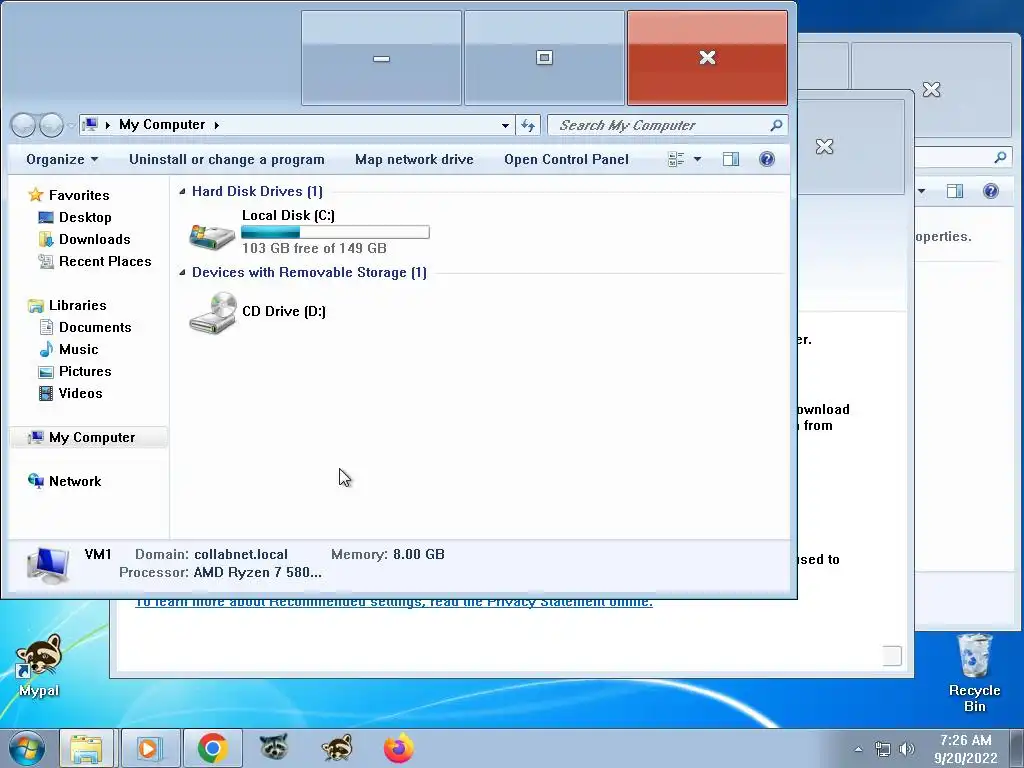Viewport: 1024px width, 768px height.
Task: Open Help question mark icon
Action: (767, 159)
